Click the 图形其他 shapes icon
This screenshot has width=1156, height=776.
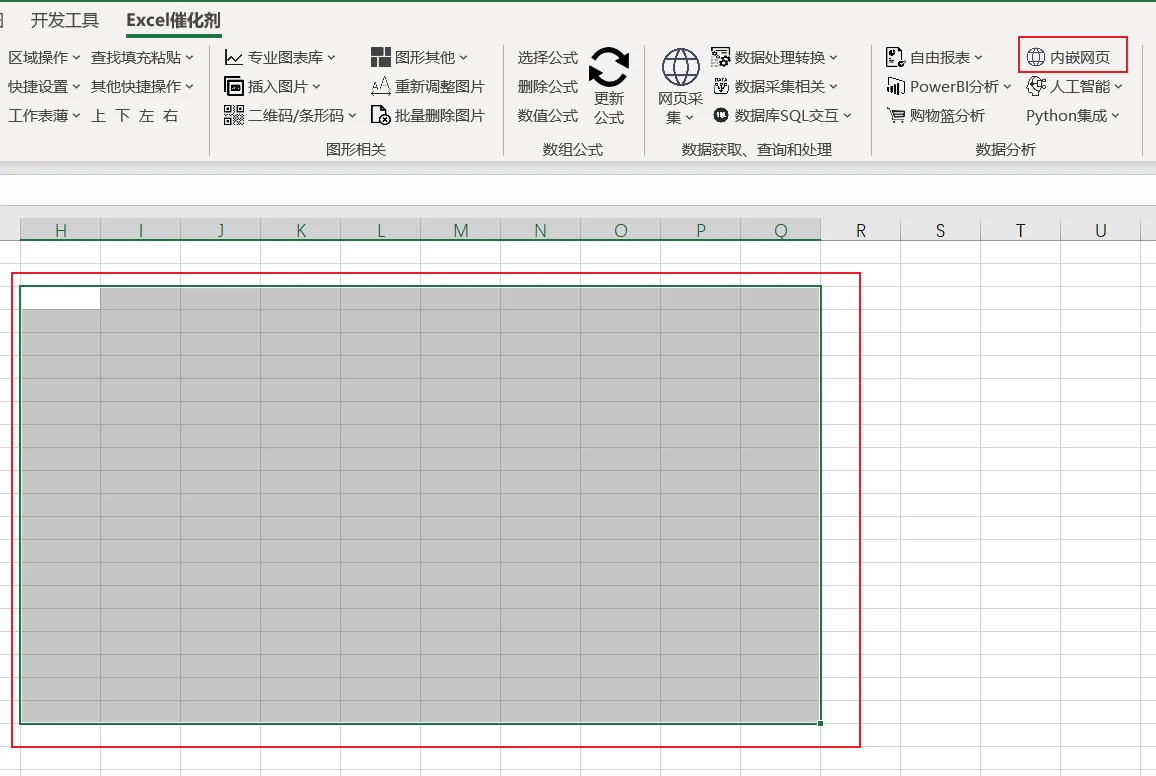point(380,57)
